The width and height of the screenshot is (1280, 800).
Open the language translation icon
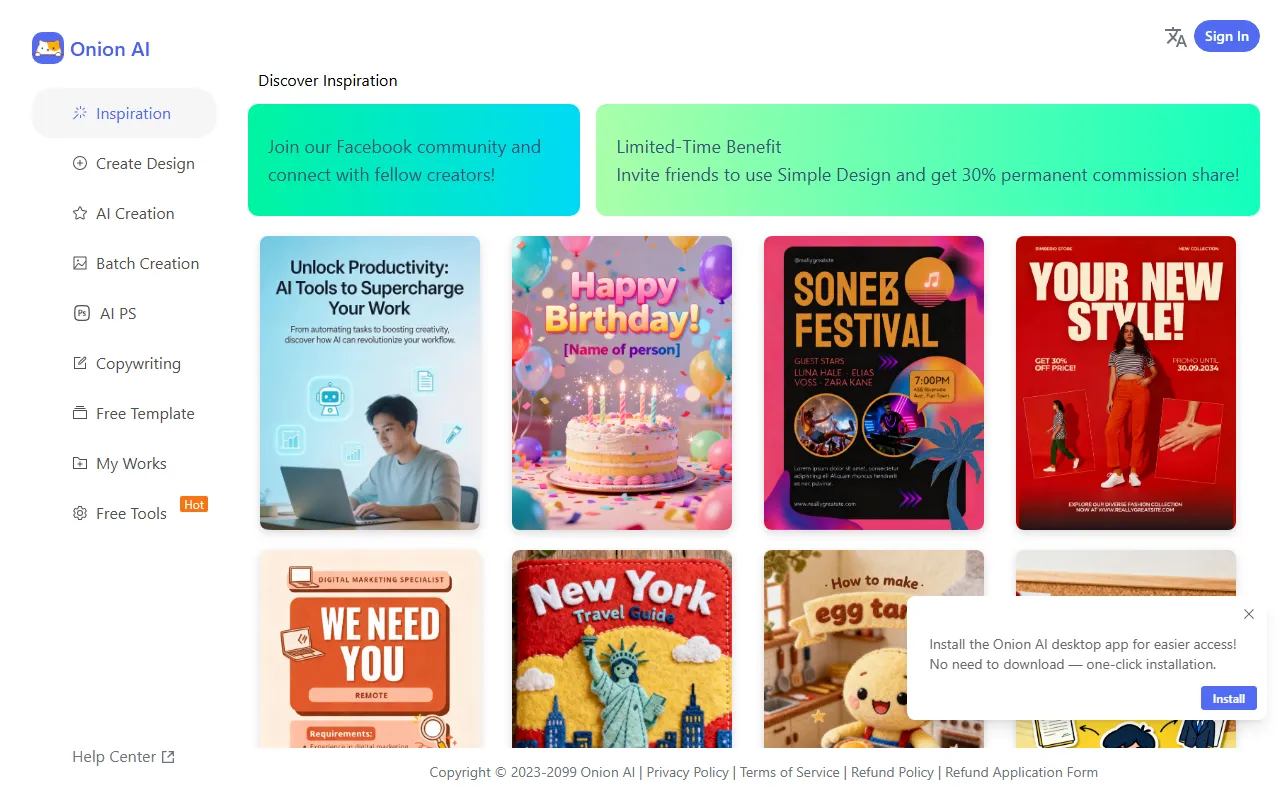[1176, 37]
